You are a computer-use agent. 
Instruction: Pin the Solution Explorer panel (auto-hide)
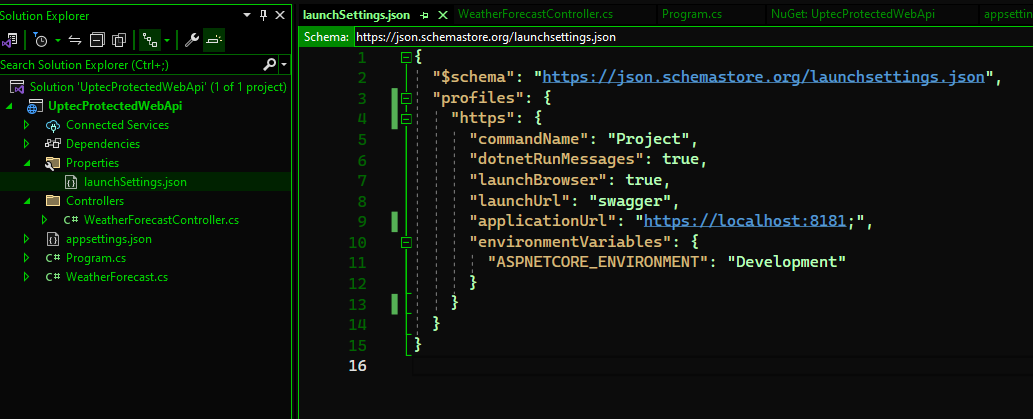263,15
